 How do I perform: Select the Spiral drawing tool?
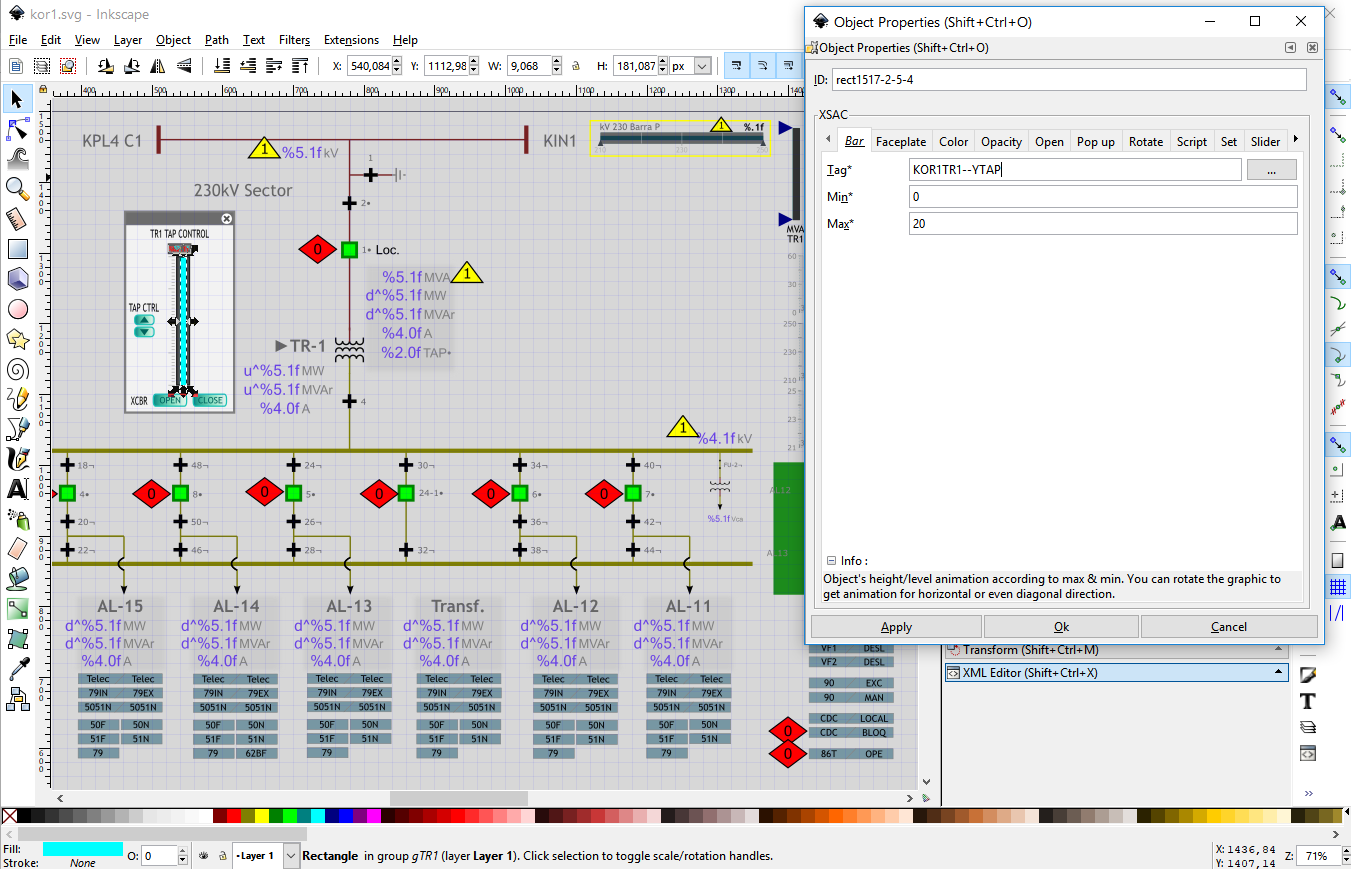(x=17, y=369)
